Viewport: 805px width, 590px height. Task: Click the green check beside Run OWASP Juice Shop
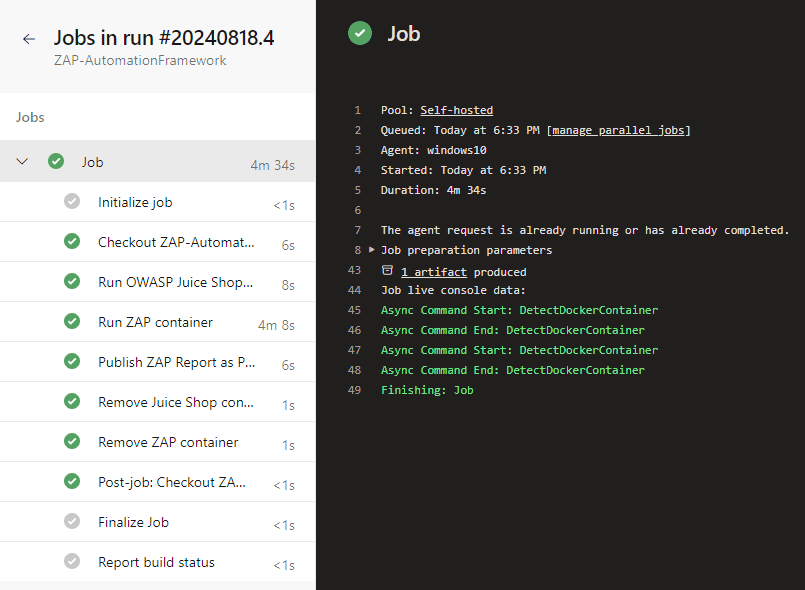[x=72, y=281]
